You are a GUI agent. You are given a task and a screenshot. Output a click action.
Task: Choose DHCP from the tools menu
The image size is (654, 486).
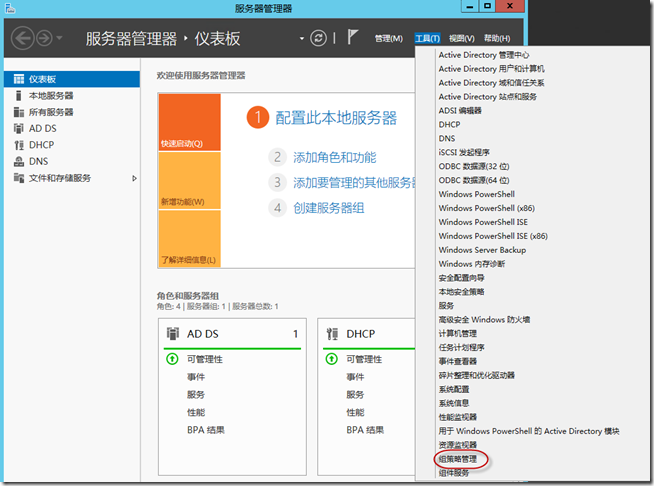coord(449,125)
